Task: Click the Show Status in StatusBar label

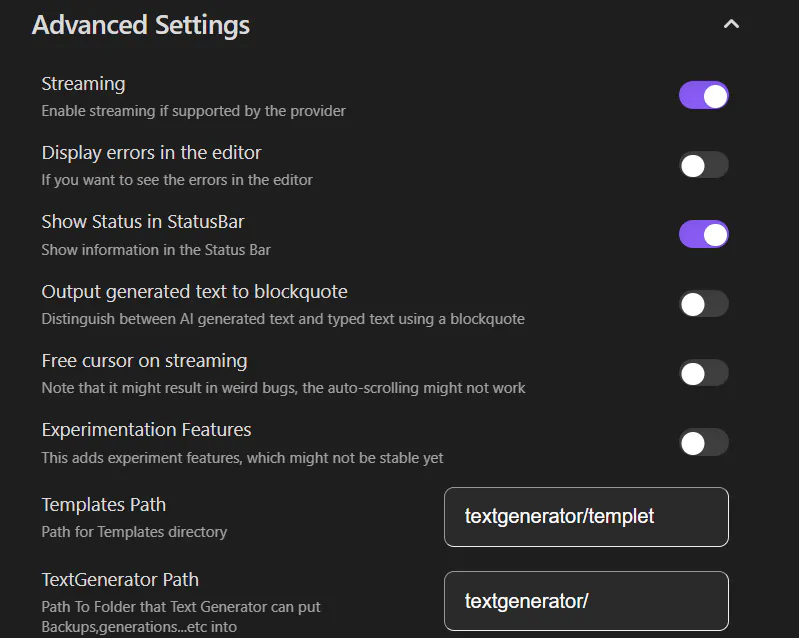Action: point(143,222)
